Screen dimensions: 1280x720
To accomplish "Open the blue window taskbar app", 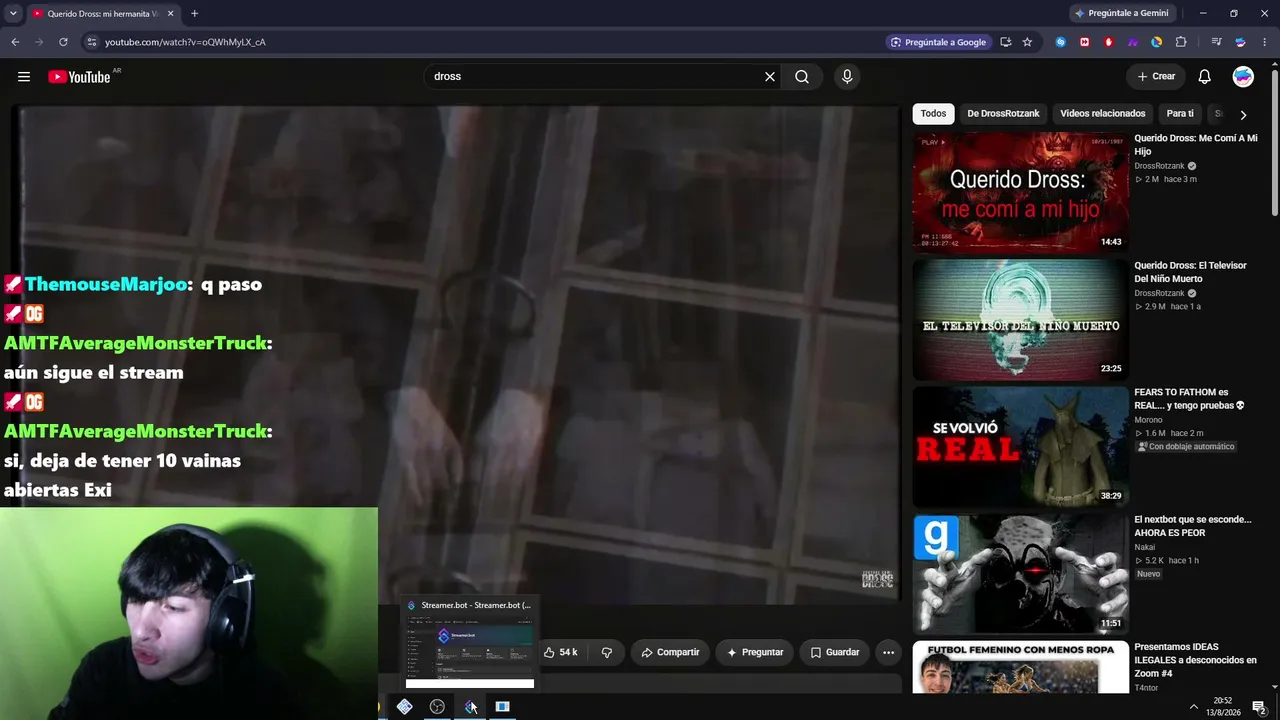I will (503, 707).
